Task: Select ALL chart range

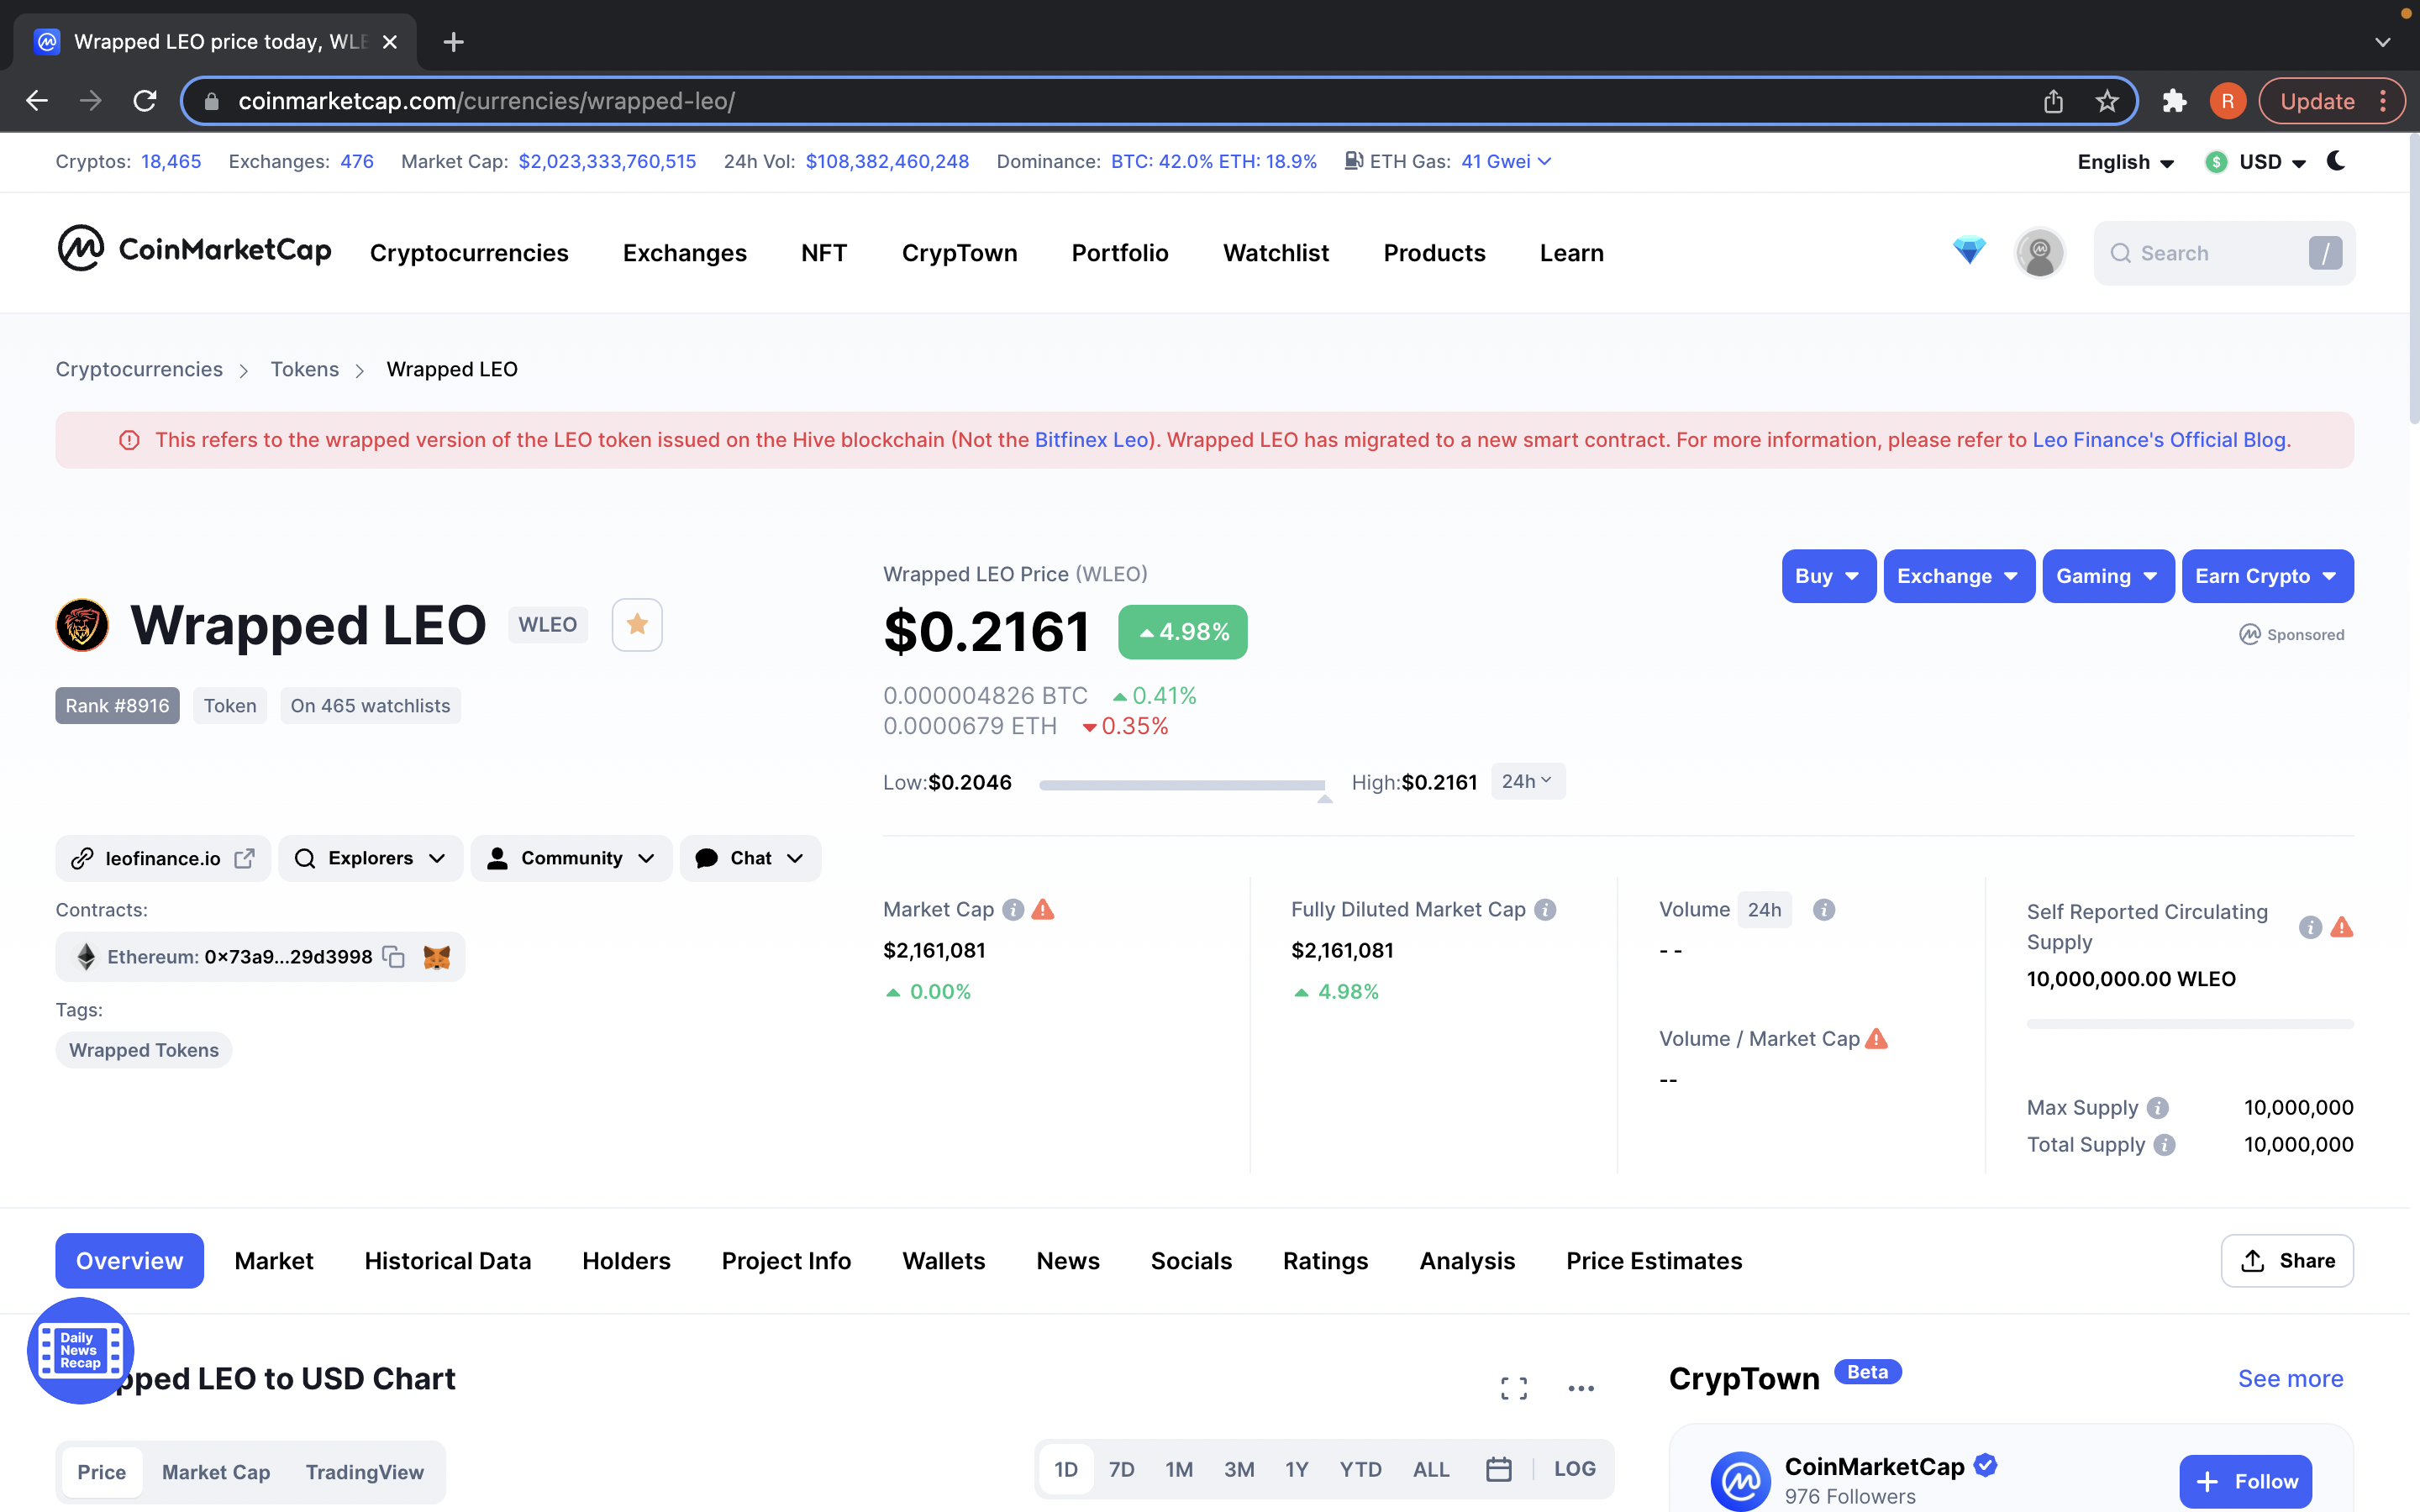Action: 1431,1469
